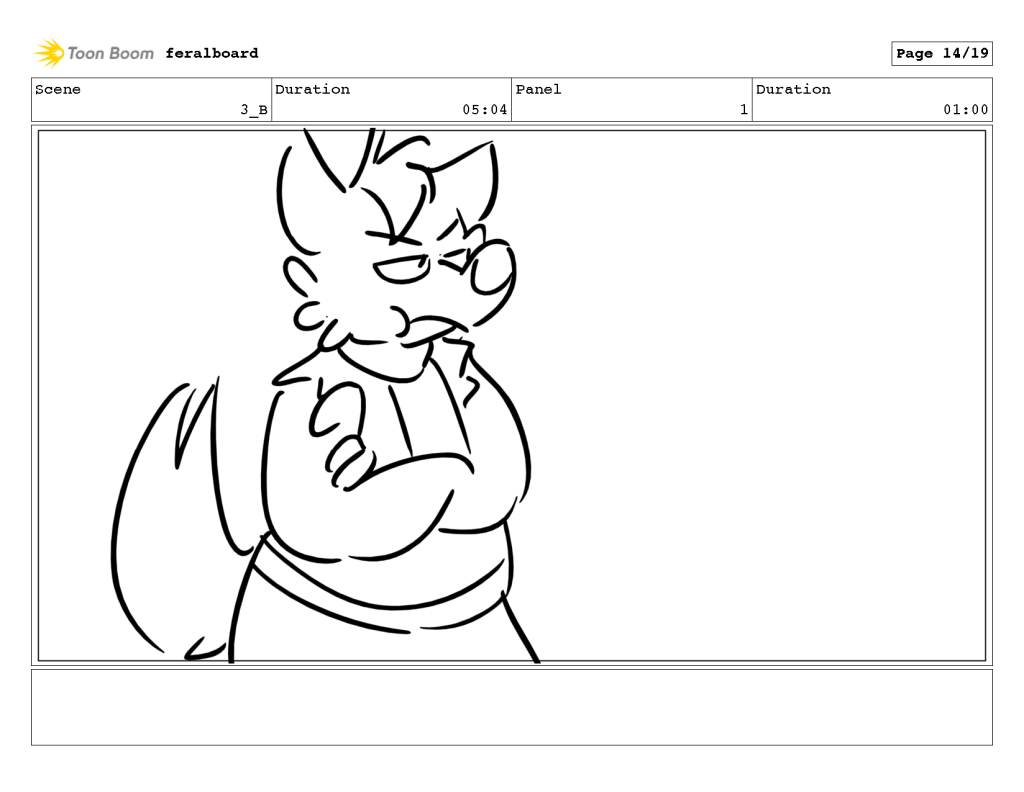Click the panel Duration label

pyautogui.click(x=793, y=90)
